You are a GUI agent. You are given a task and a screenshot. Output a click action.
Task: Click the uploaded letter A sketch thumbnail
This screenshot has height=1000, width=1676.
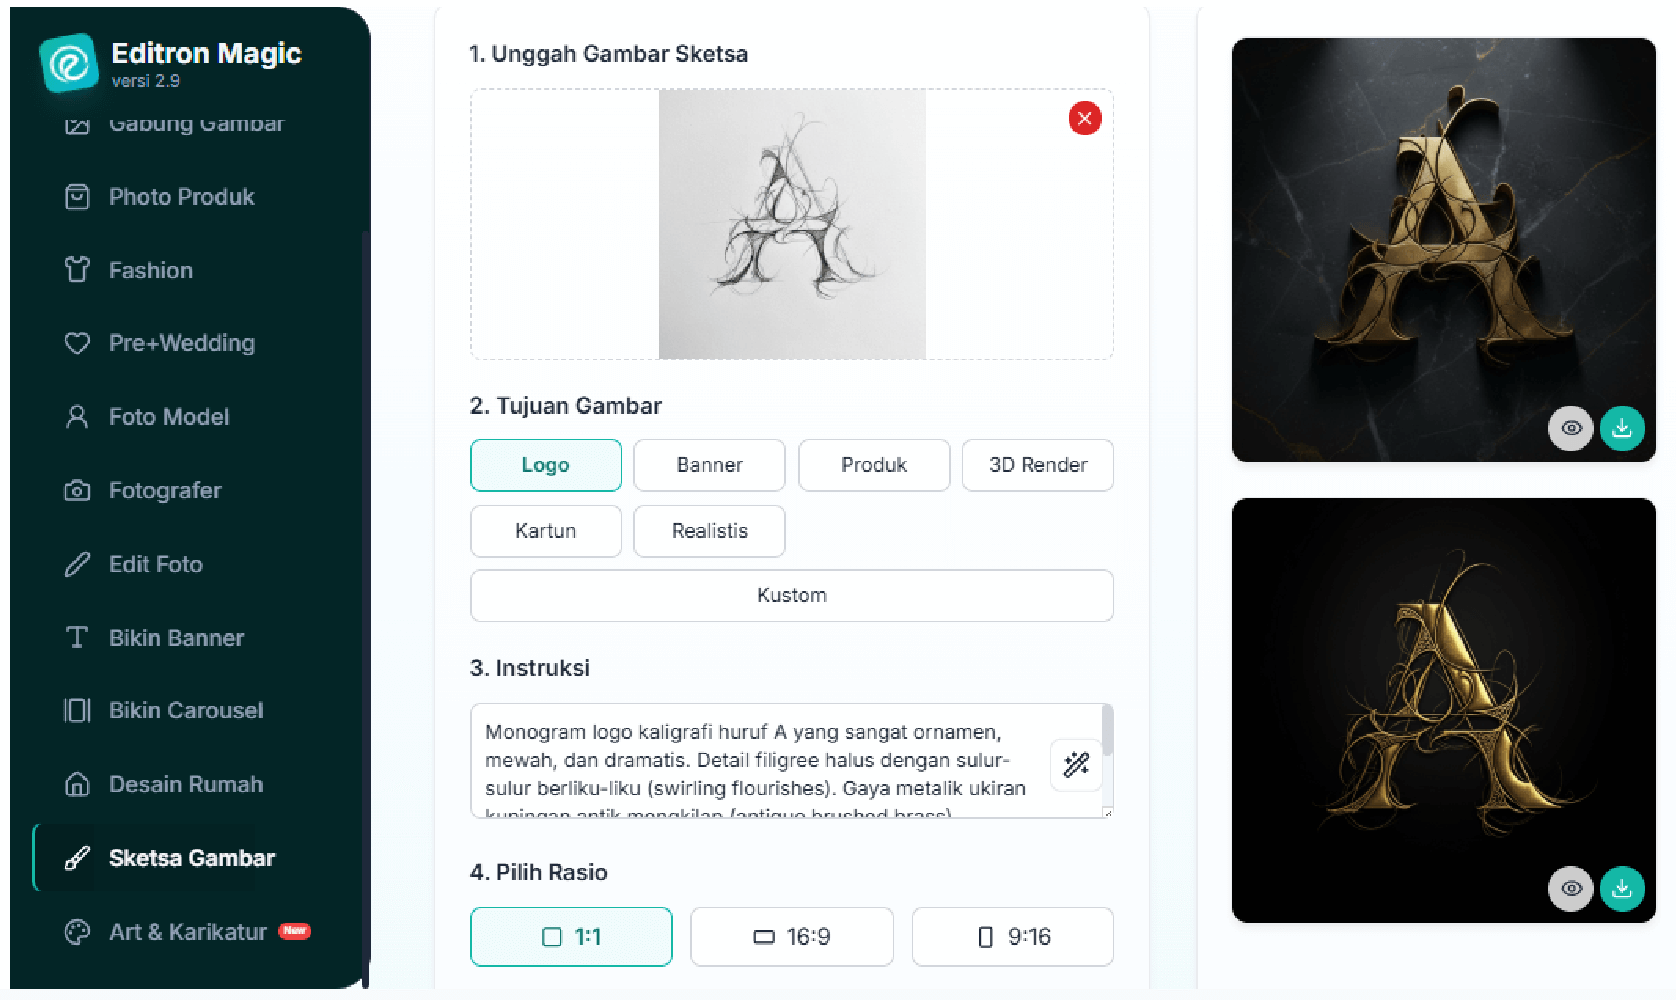pos(791,224)
